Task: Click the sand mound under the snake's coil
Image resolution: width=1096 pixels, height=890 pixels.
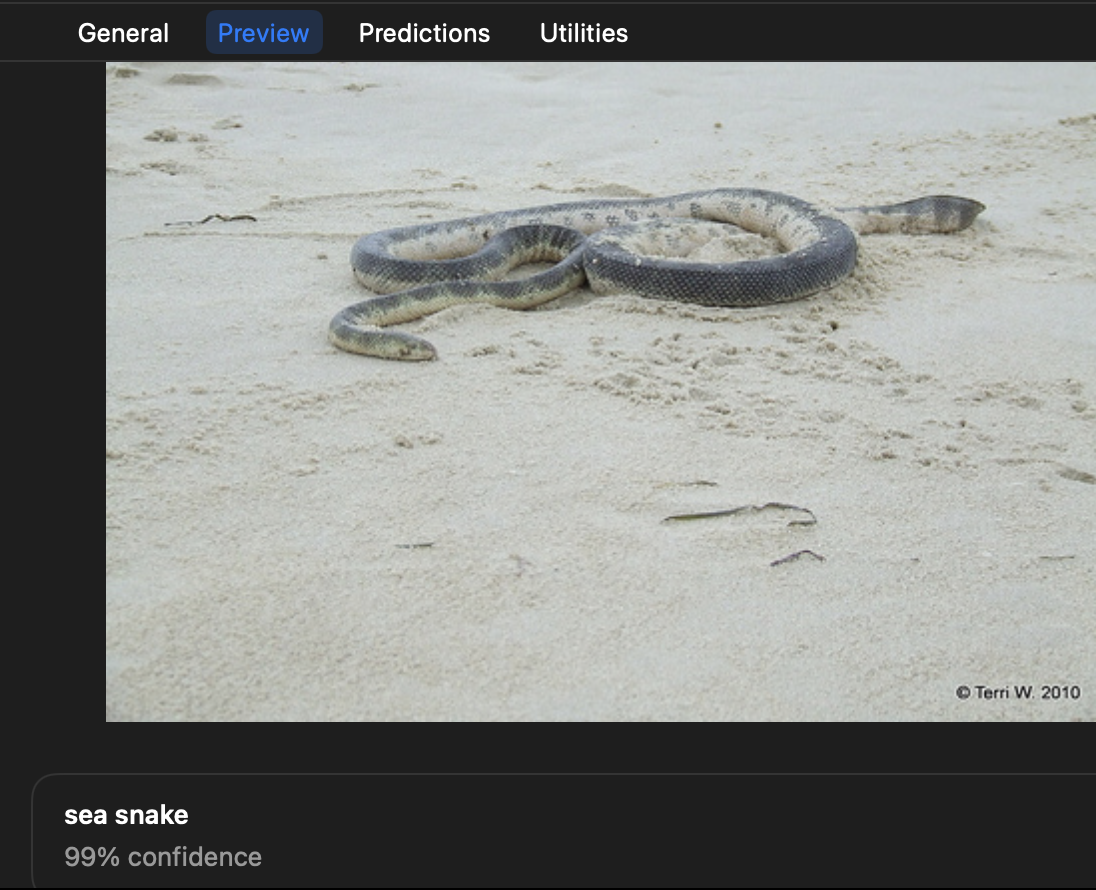Action: point(700,238)
